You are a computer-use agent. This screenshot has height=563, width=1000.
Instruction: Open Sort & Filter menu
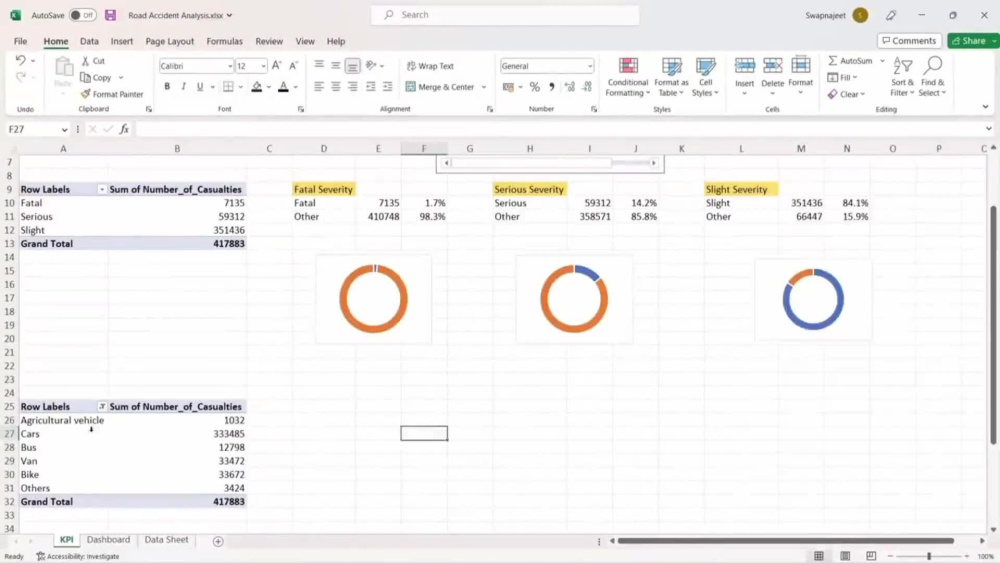(902, 77)
